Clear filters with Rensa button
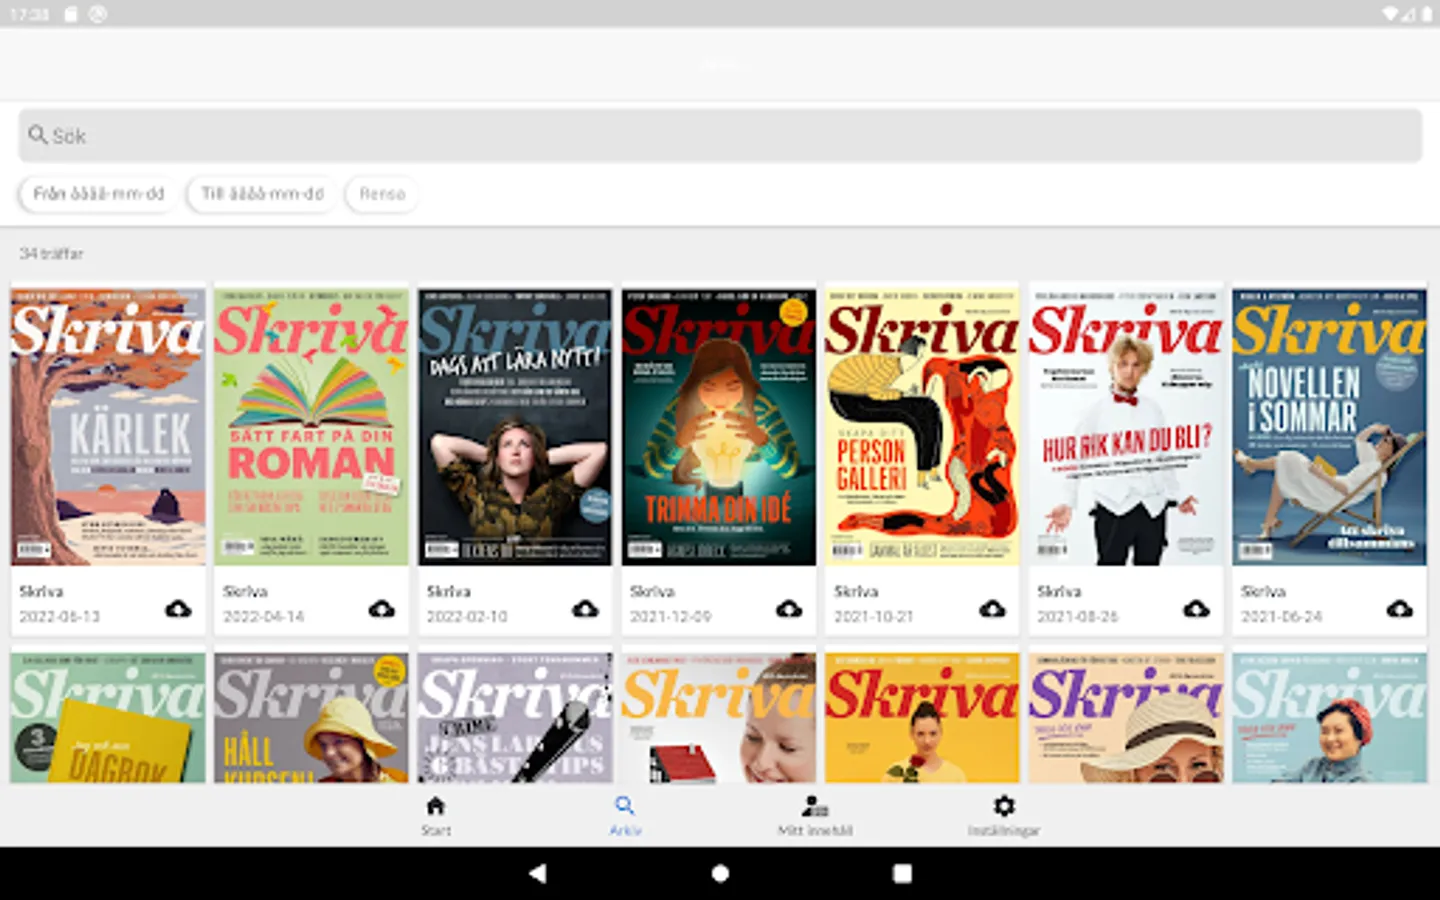Viewport: 1440px width, 900px height. 382,194
